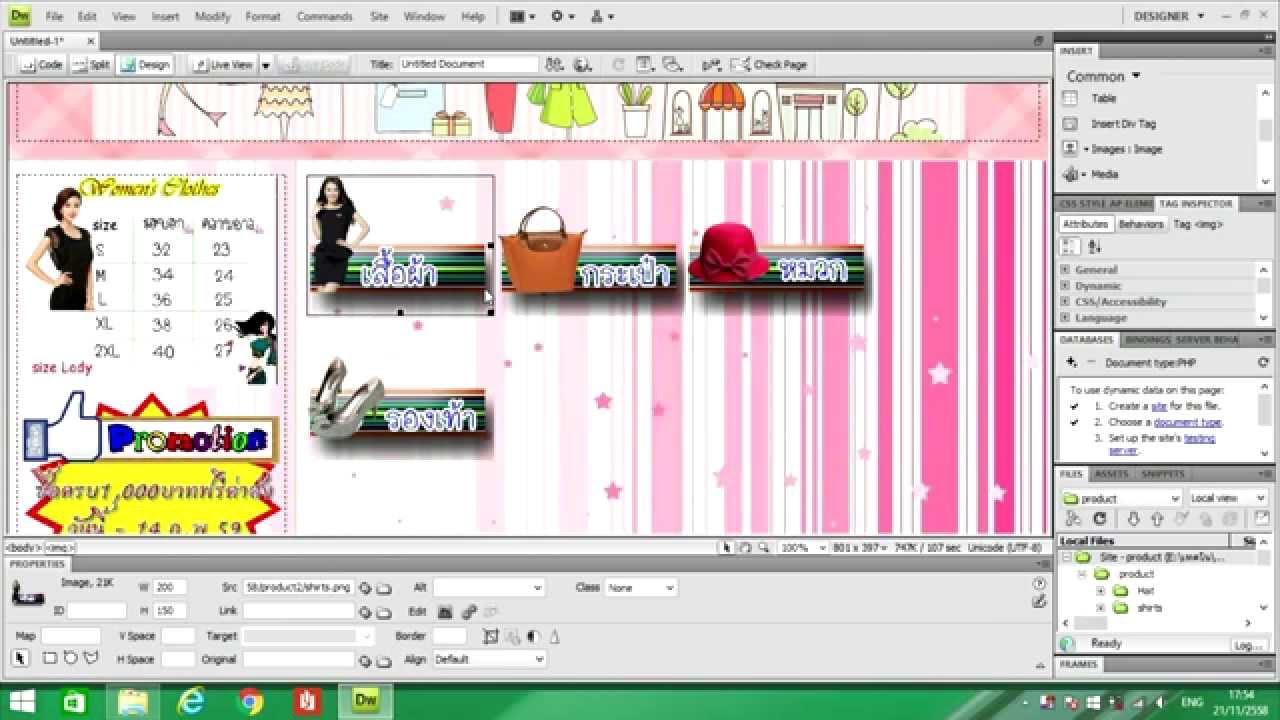The width and height of the screenshot is (1280, 720).
Task: Show list view in Tag Inspector
Action: [1095, 246]
